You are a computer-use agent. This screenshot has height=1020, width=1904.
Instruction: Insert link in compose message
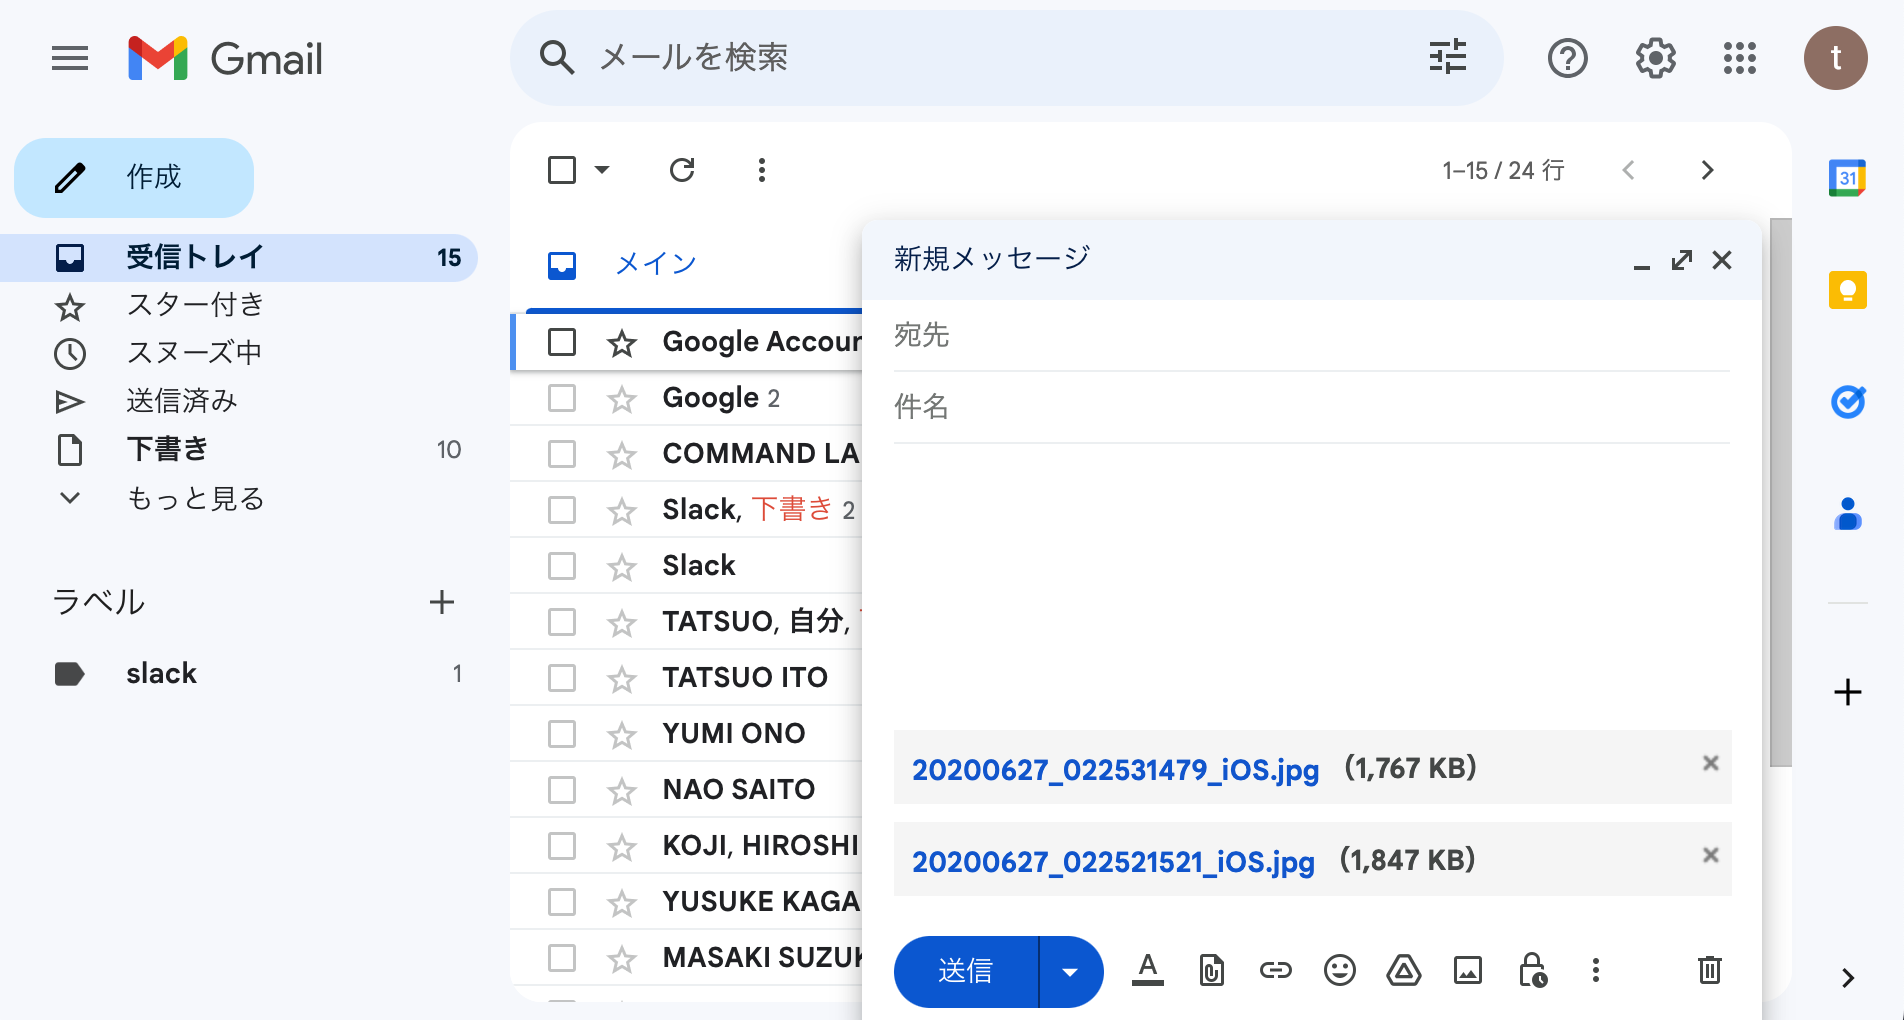(1275, 970)
